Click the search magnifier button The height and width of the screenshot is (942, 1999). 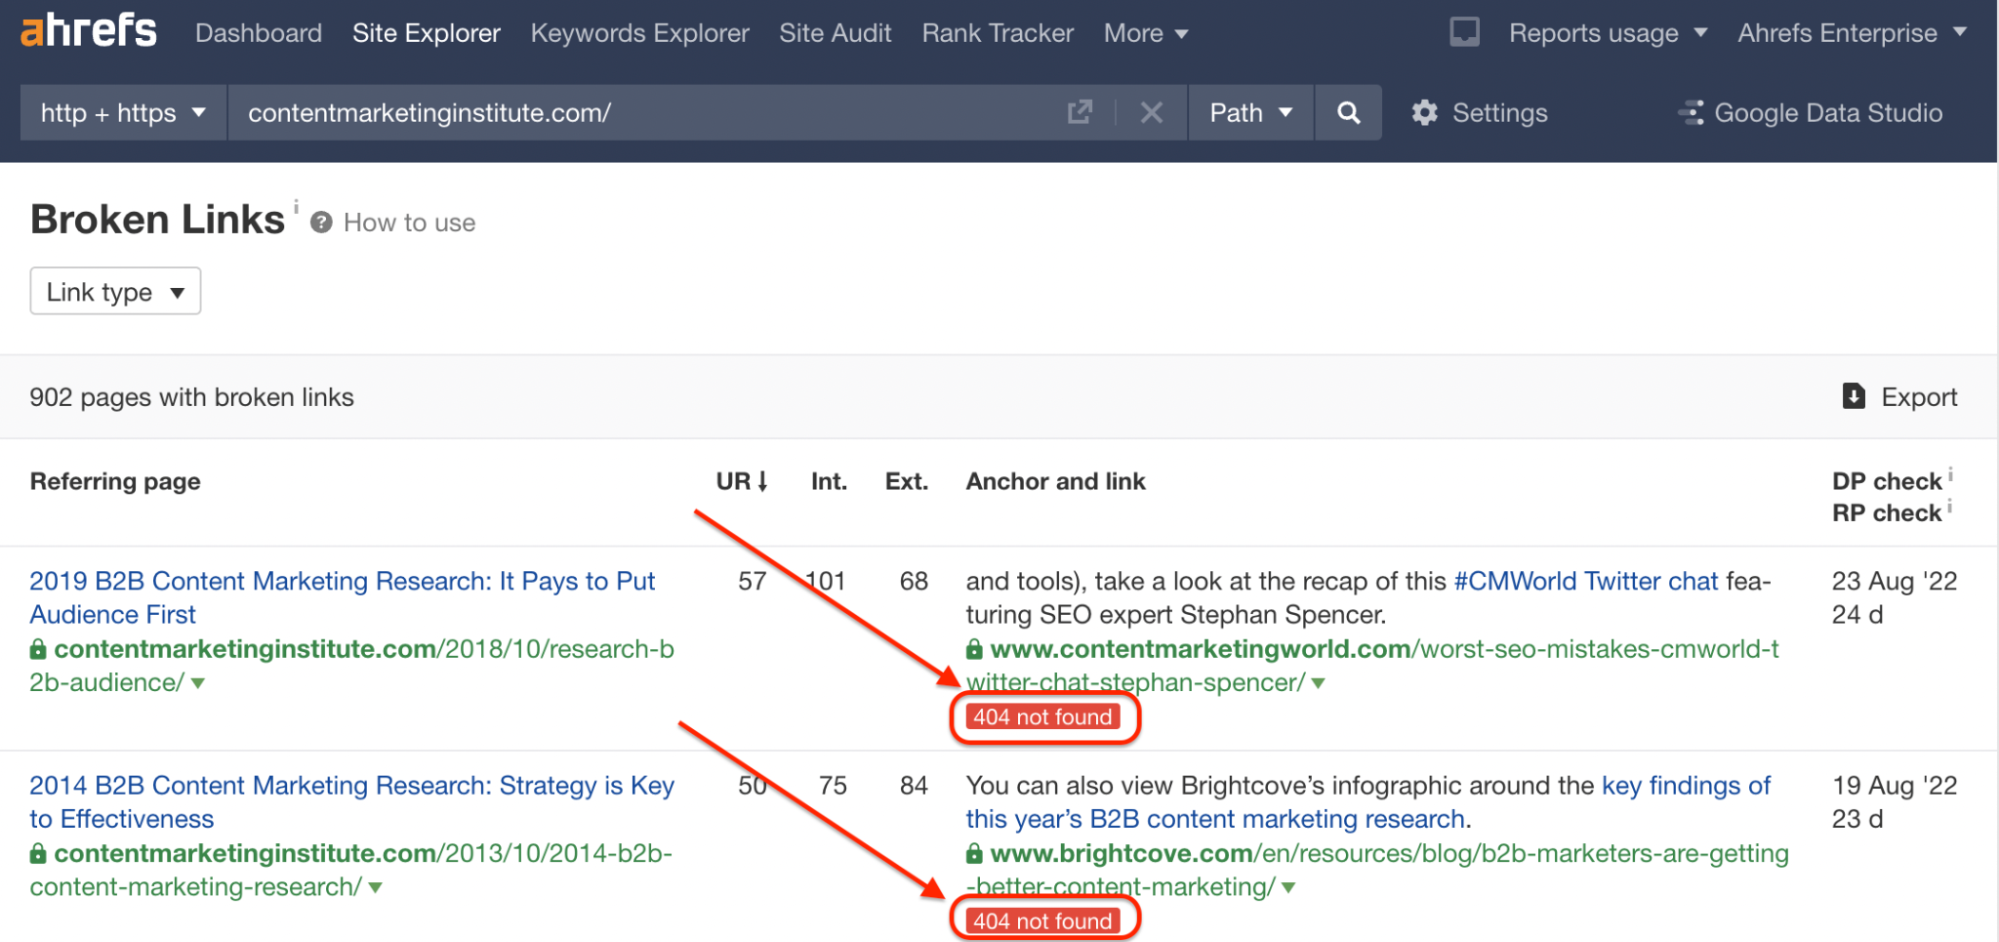pyautogui.click(x=1348, y=113)
